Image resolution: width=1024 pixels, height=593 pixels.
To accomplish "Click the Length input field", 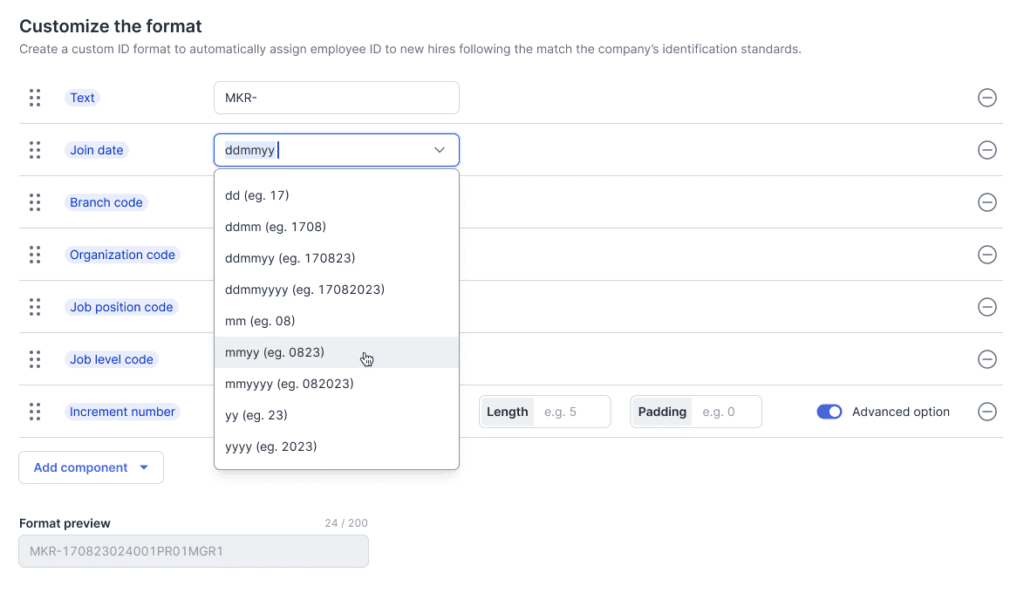I will point(572,412).
